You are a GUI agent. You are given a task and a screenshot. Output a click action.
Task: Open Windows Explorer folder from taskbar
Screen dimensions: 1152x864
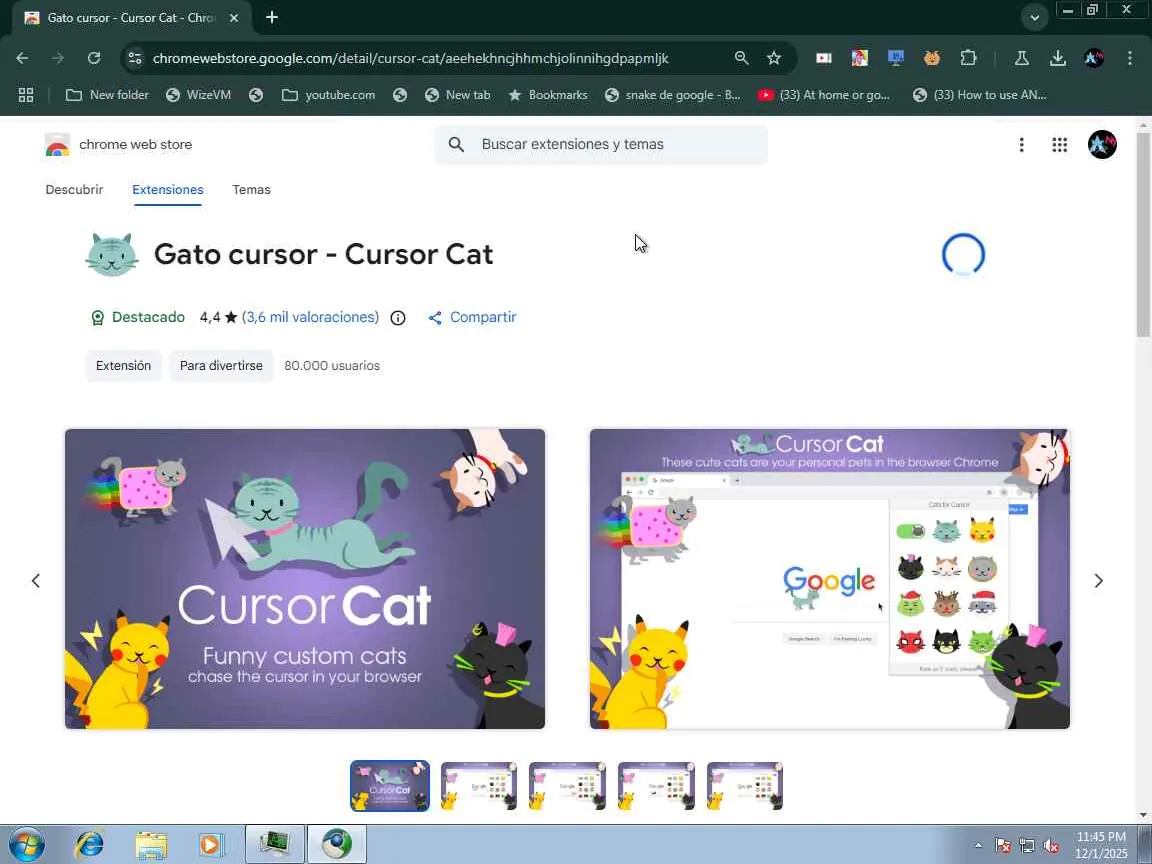tap(151, 844)
